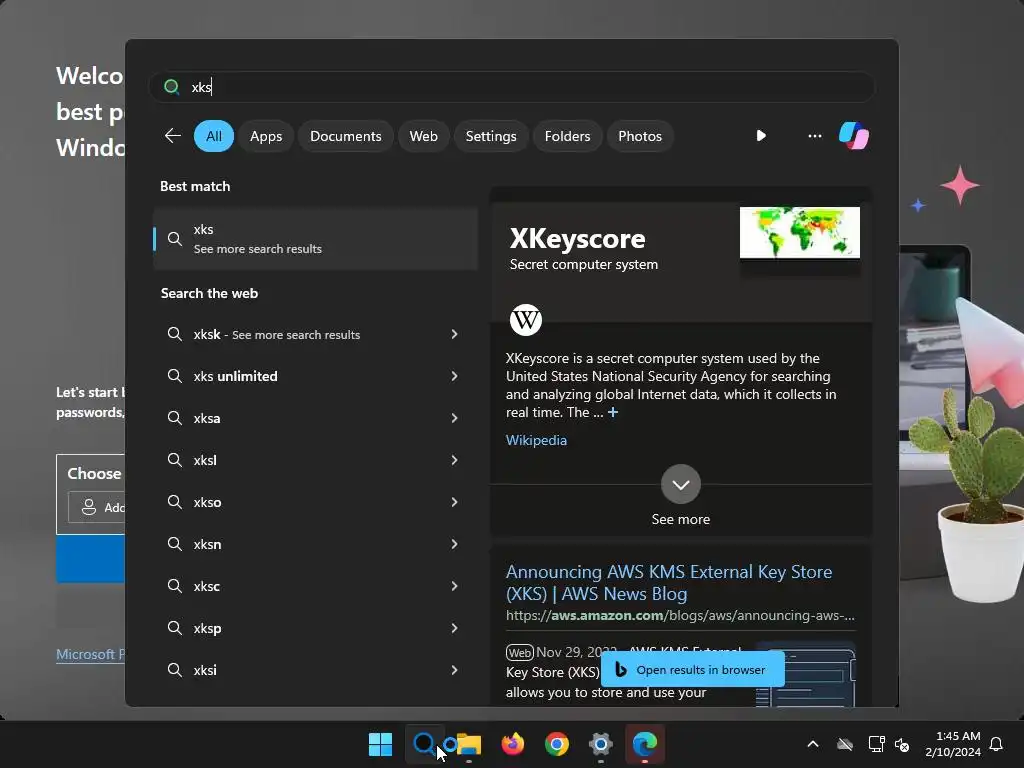
Task: Click the search magnifier icon in search box
Action: coord(172,87)
